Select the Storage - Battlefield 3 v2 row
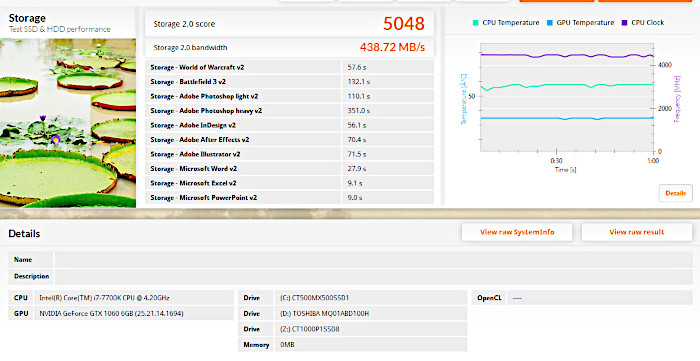Image resolution: width=700 pixels, height=361 pixels. tap(289, 82)
